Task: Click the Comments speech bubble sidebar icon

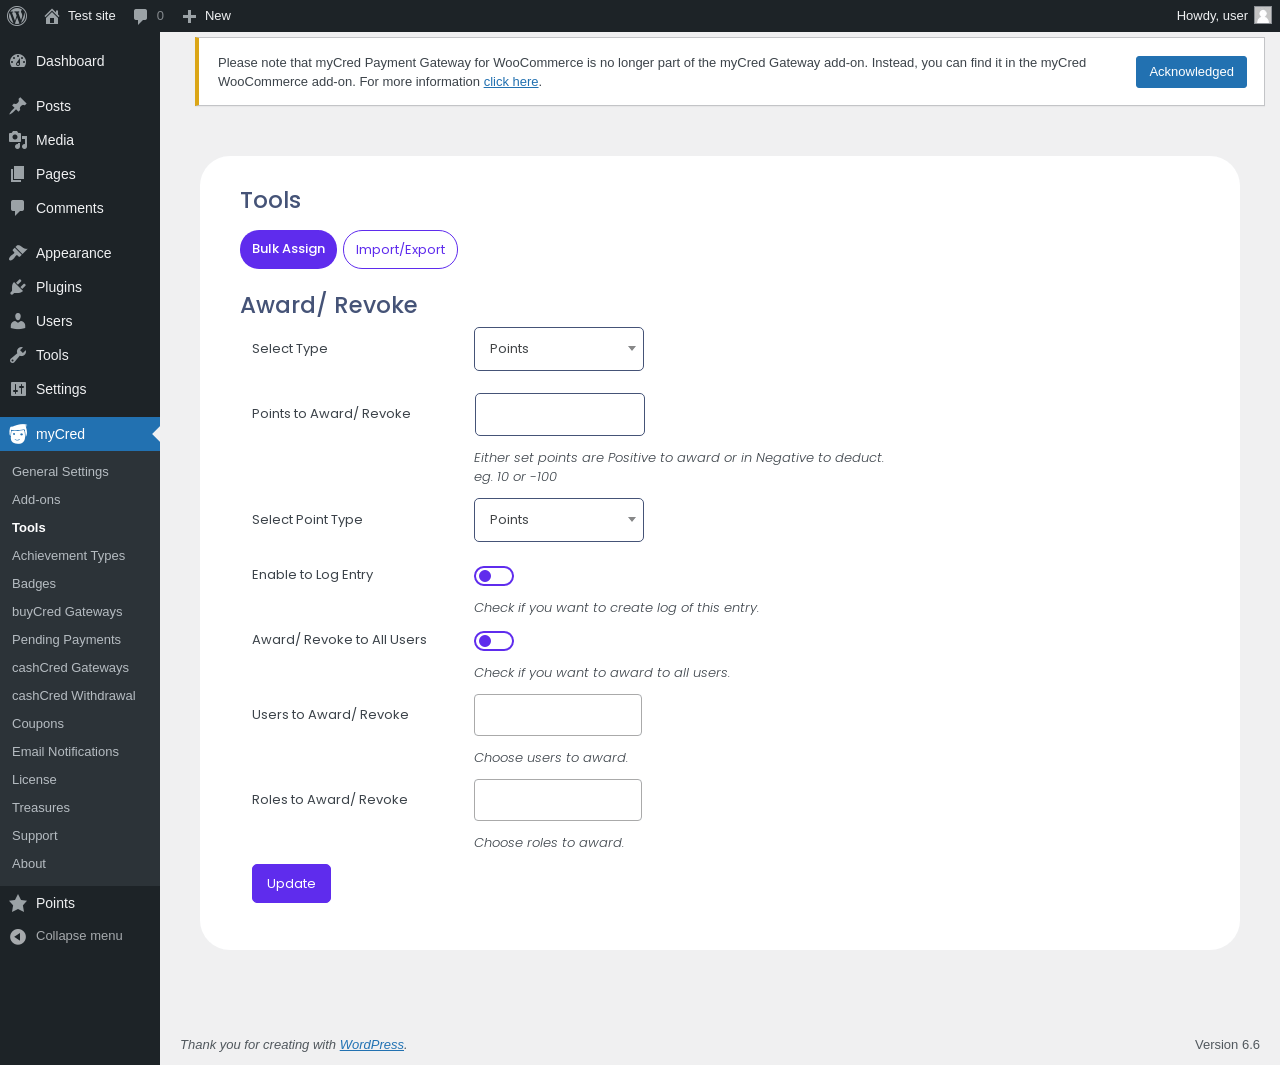Action: [18, 208]
